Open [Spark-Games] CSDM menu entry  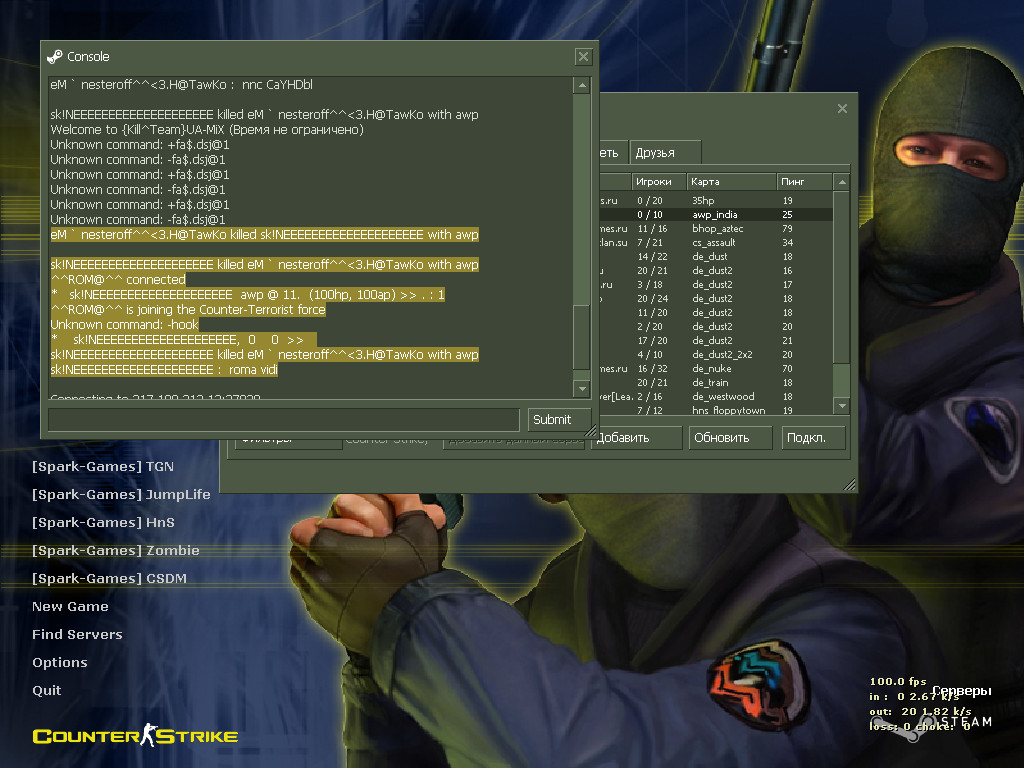110,579
